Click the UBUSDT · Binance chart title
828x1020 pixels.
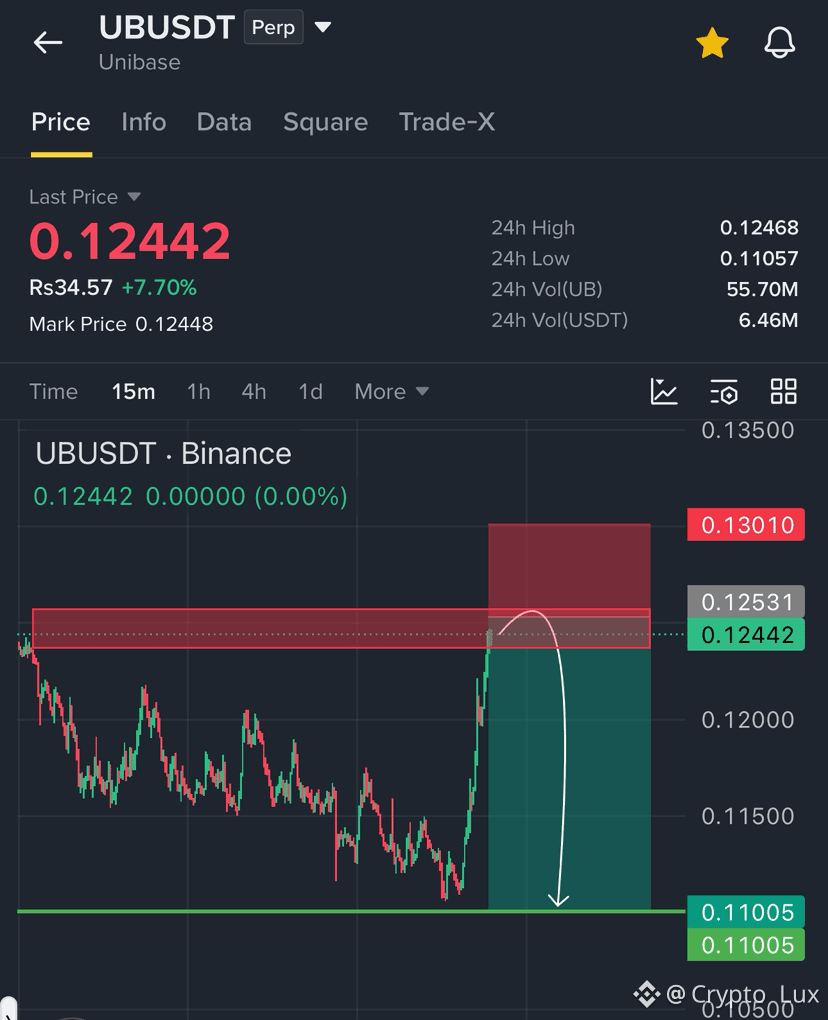pyautogui.click(x=163, y=453)
